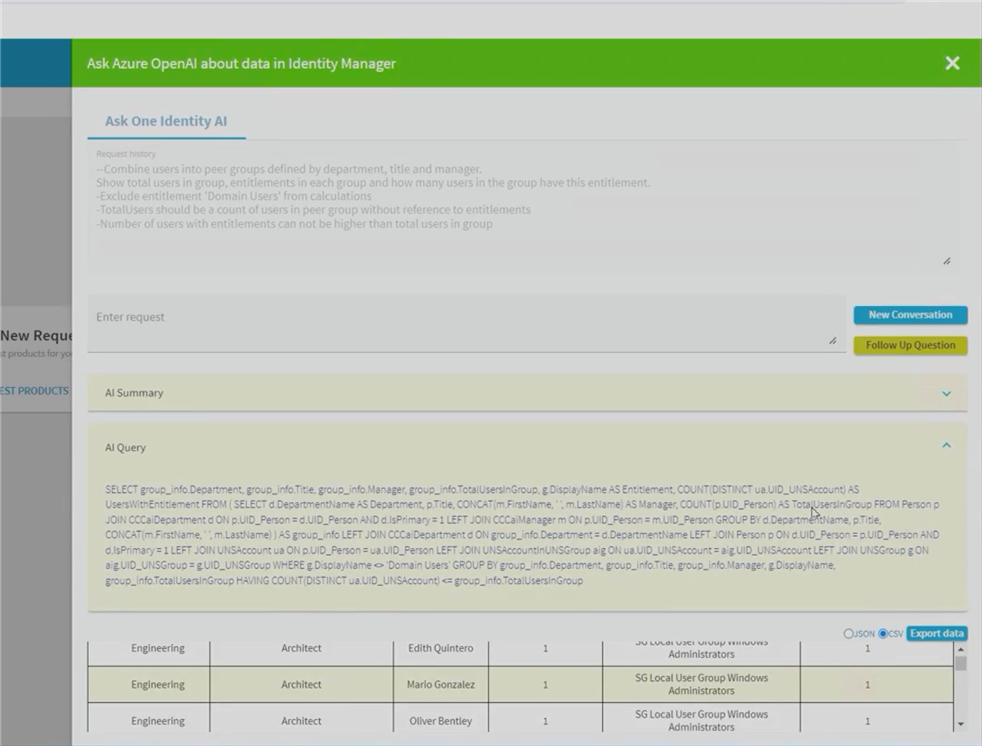Viewport: 982px width, 746px height.
Task: Start a New Conversation
Action: coord(910,315)
